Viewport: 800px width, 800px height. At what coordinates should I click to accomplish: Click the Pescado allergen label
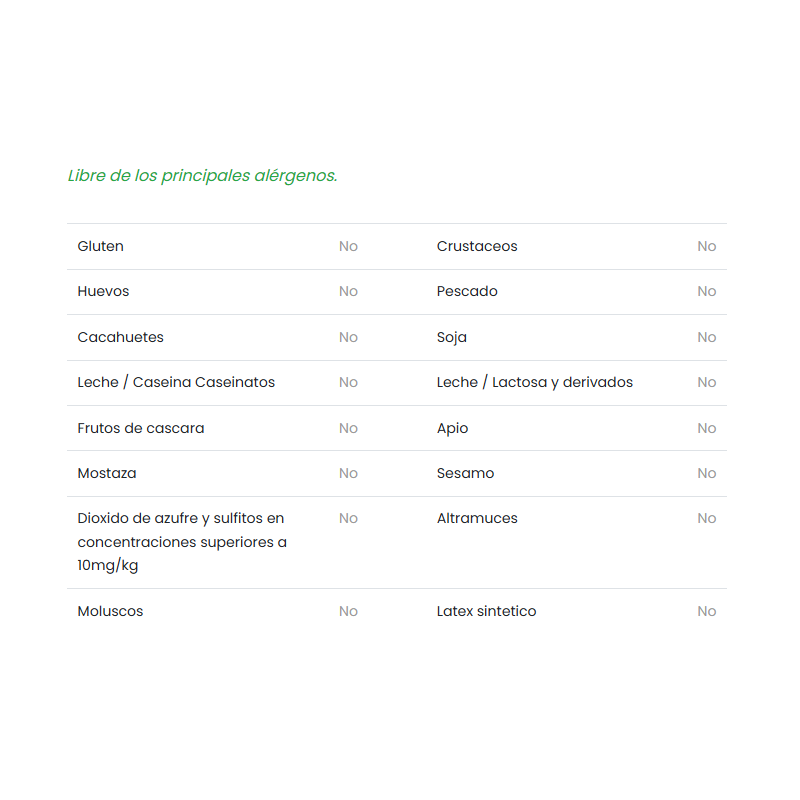click(467, 291)
